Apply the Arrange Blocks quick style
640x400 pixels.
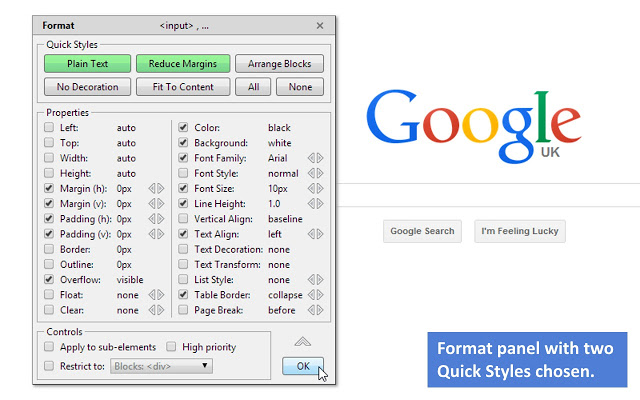click(280, 64)
